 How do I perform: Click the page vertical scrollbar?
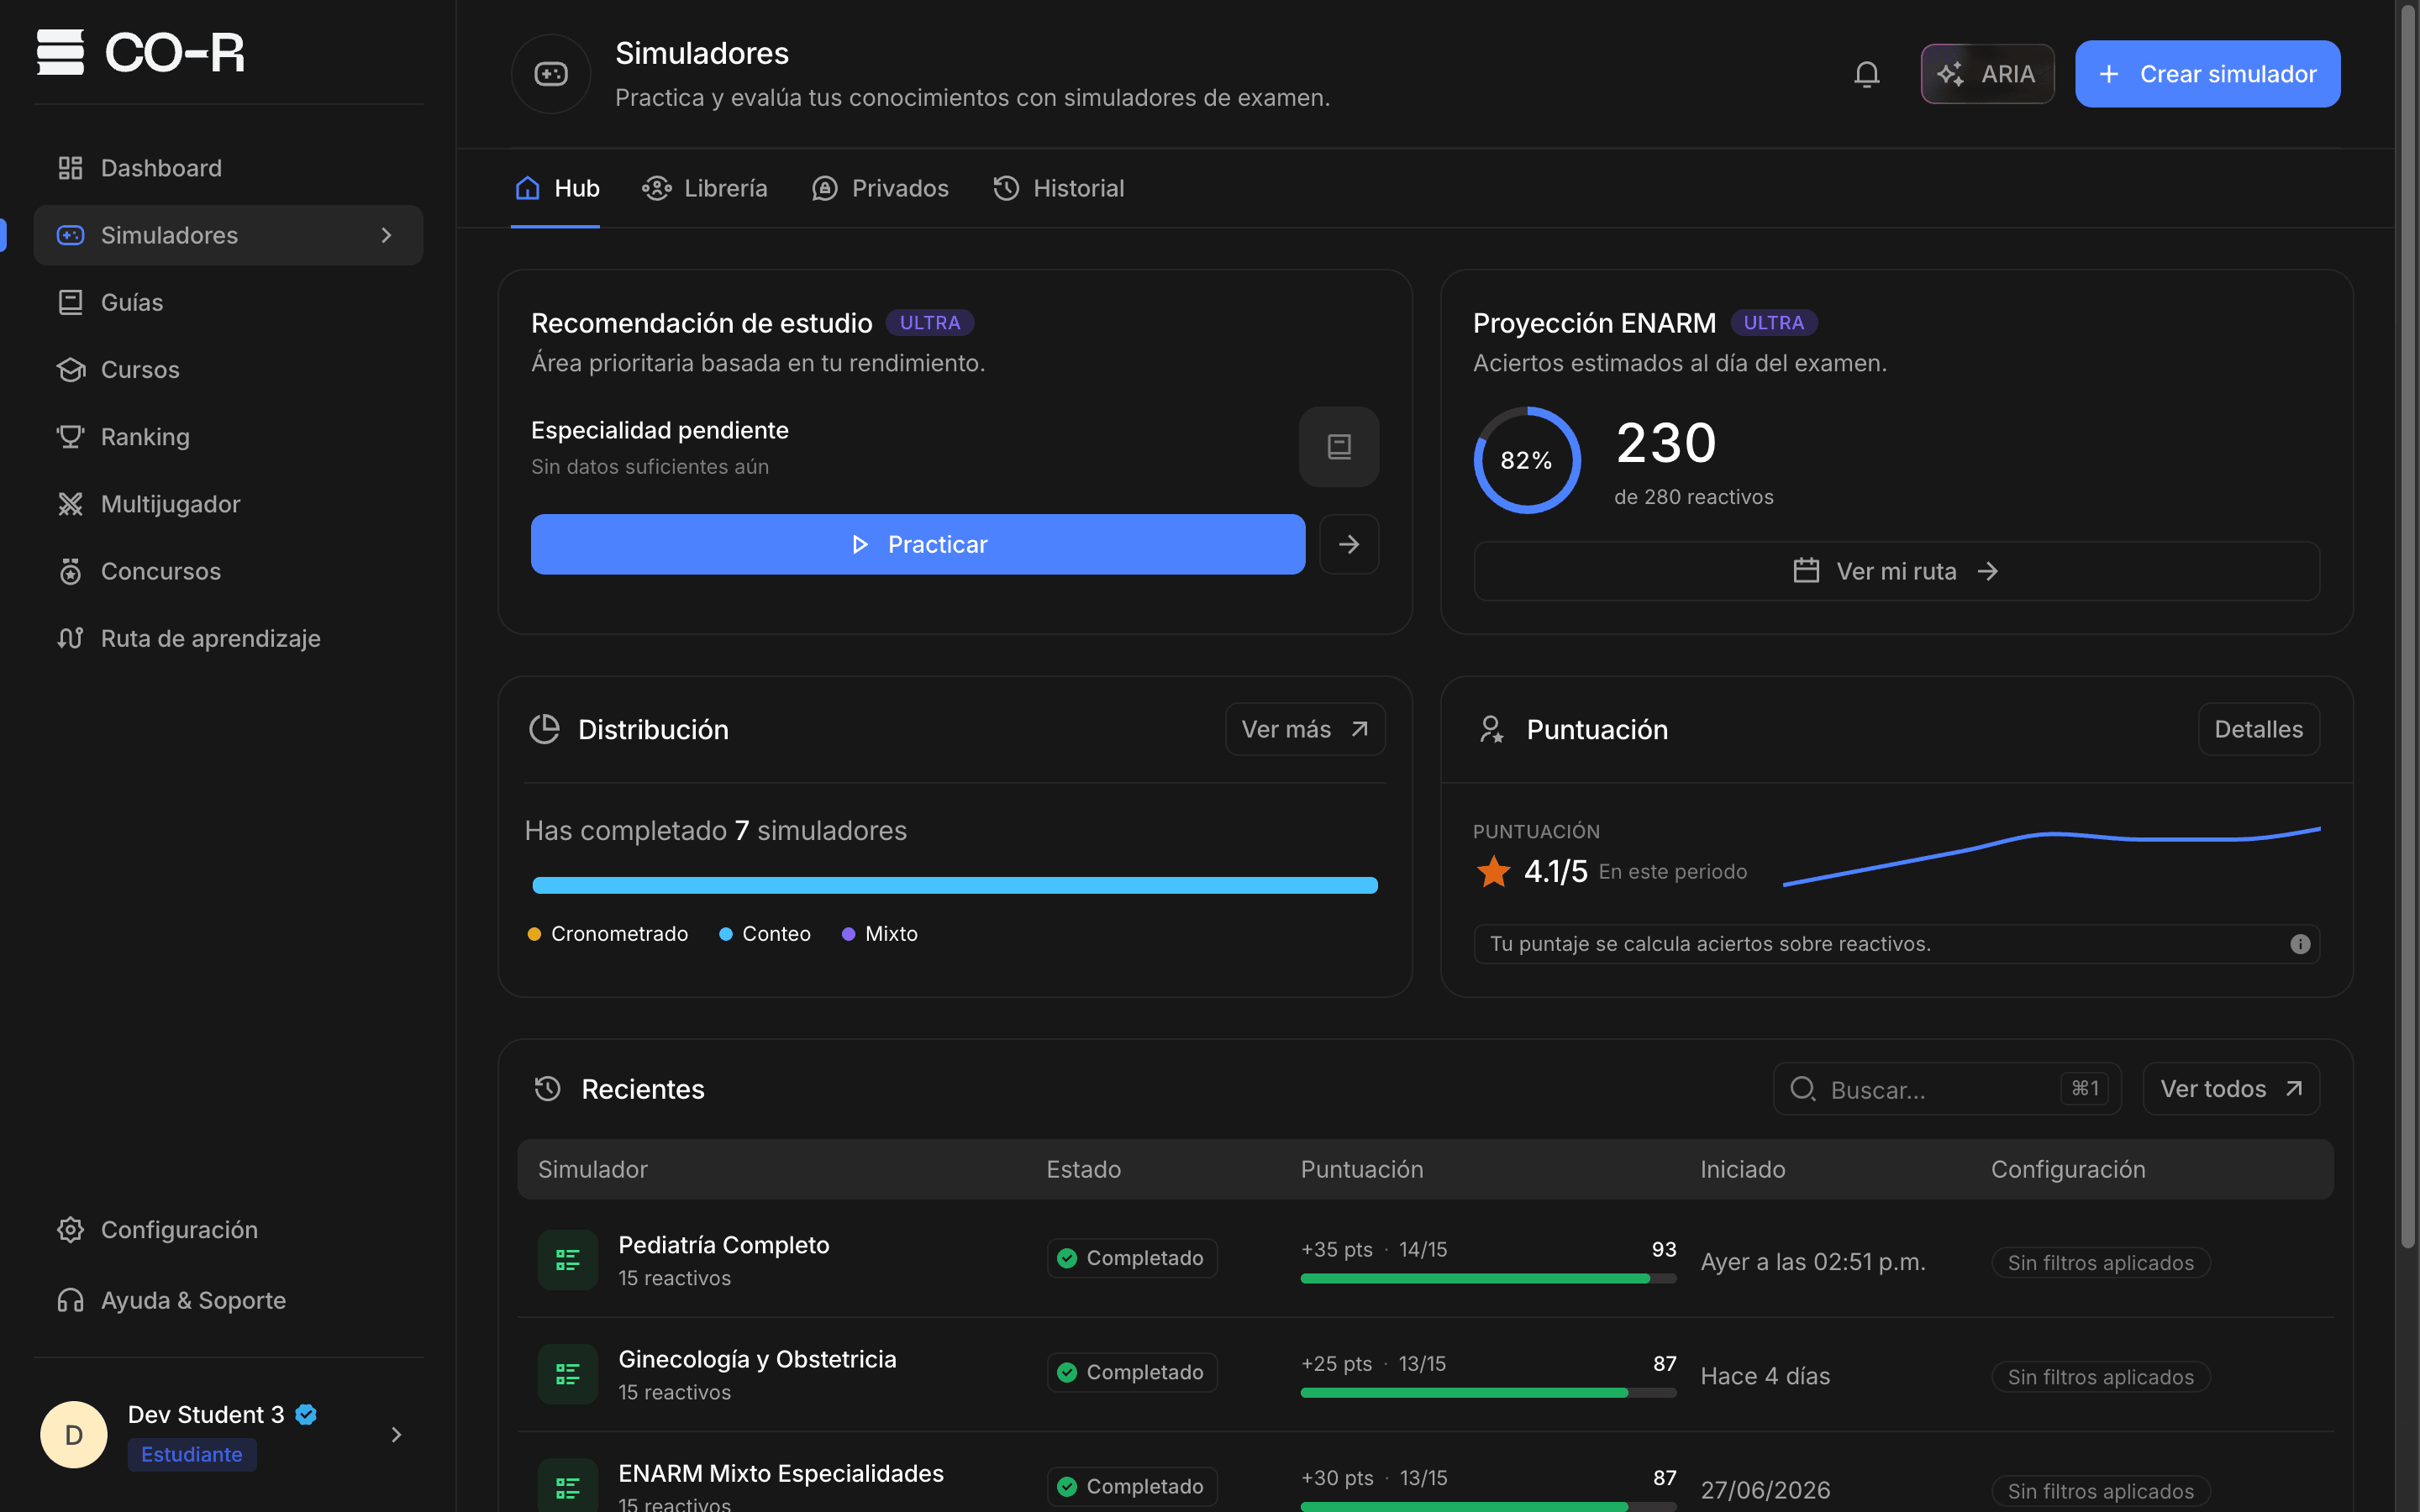(2408, 627)
